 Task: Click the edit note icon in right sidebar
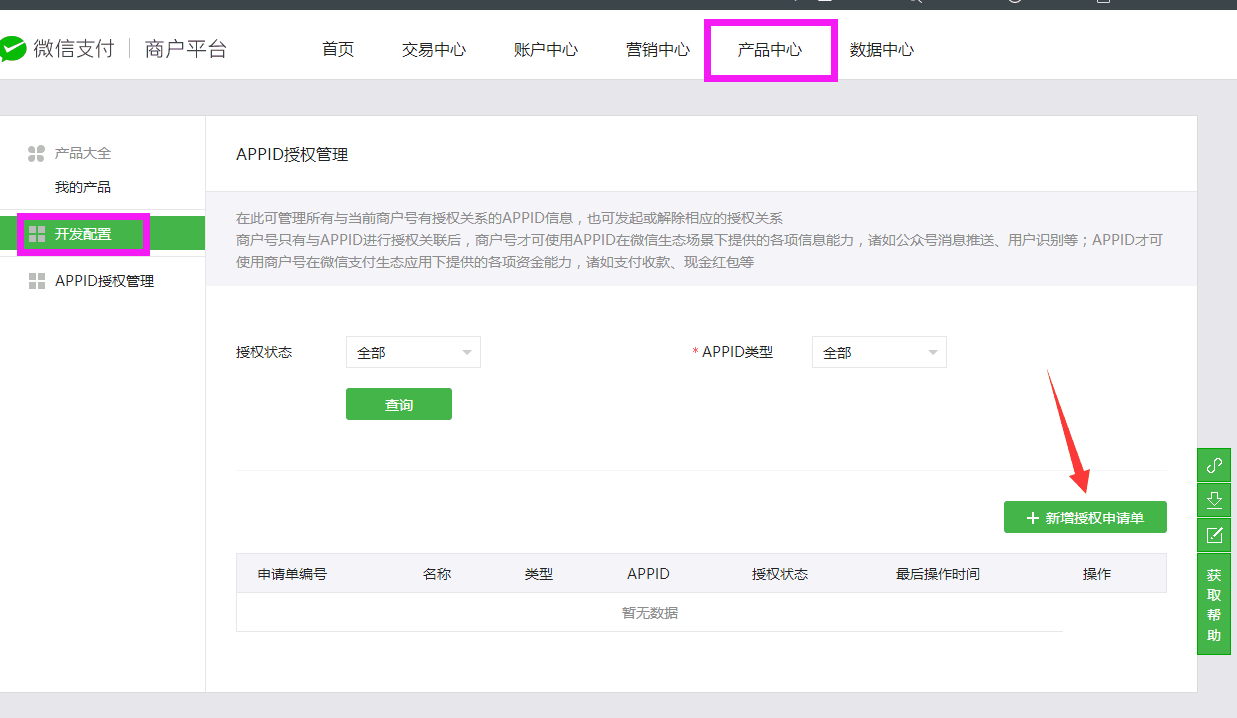tap(1214, 535)
